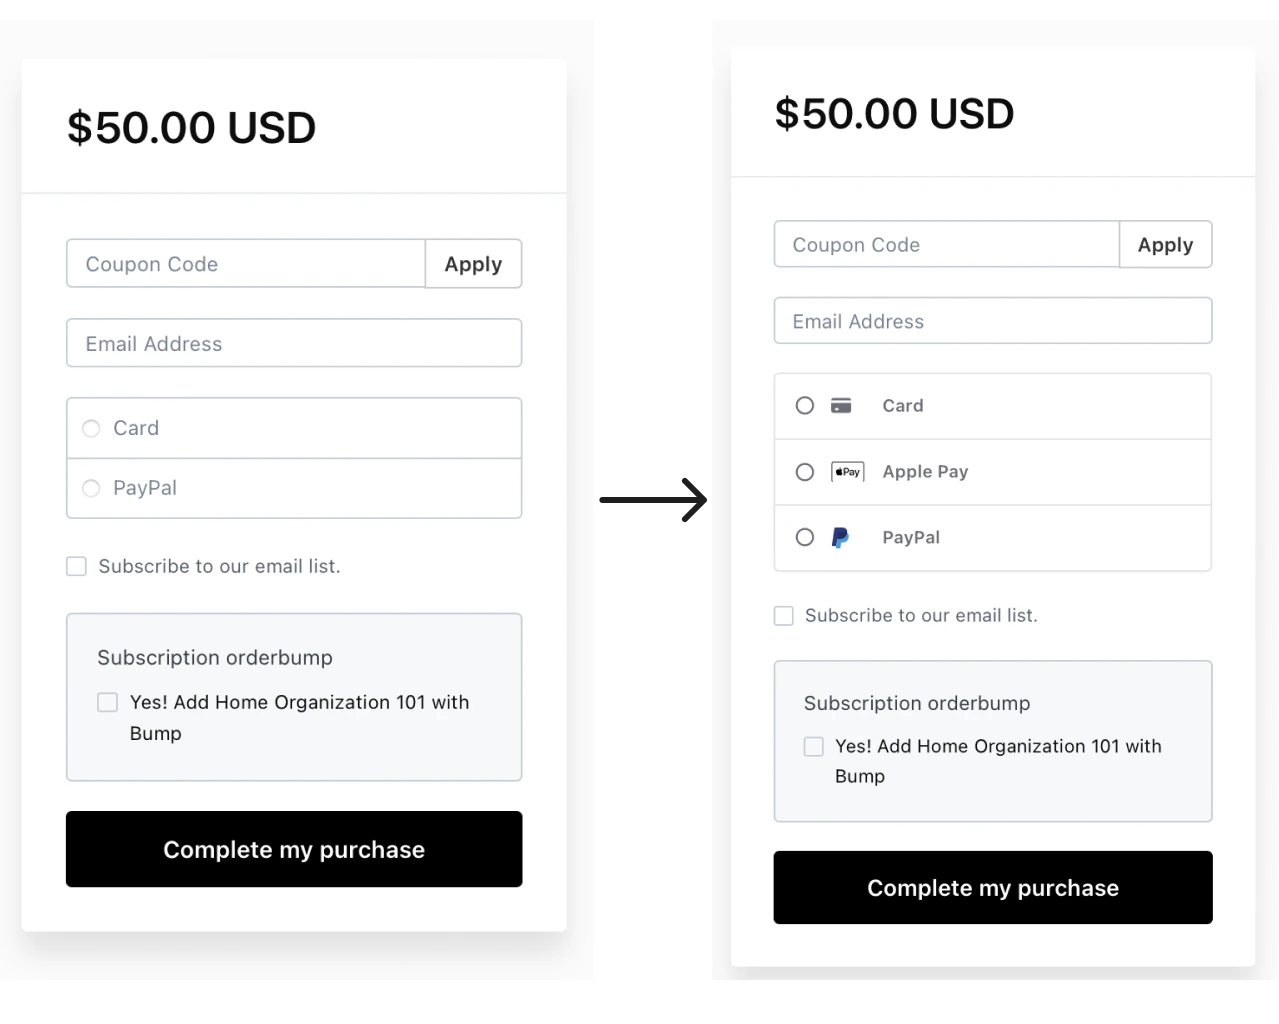Click Complete my purchase in left form
This screenshot has width=1279, height=1024.
point(293,849)
